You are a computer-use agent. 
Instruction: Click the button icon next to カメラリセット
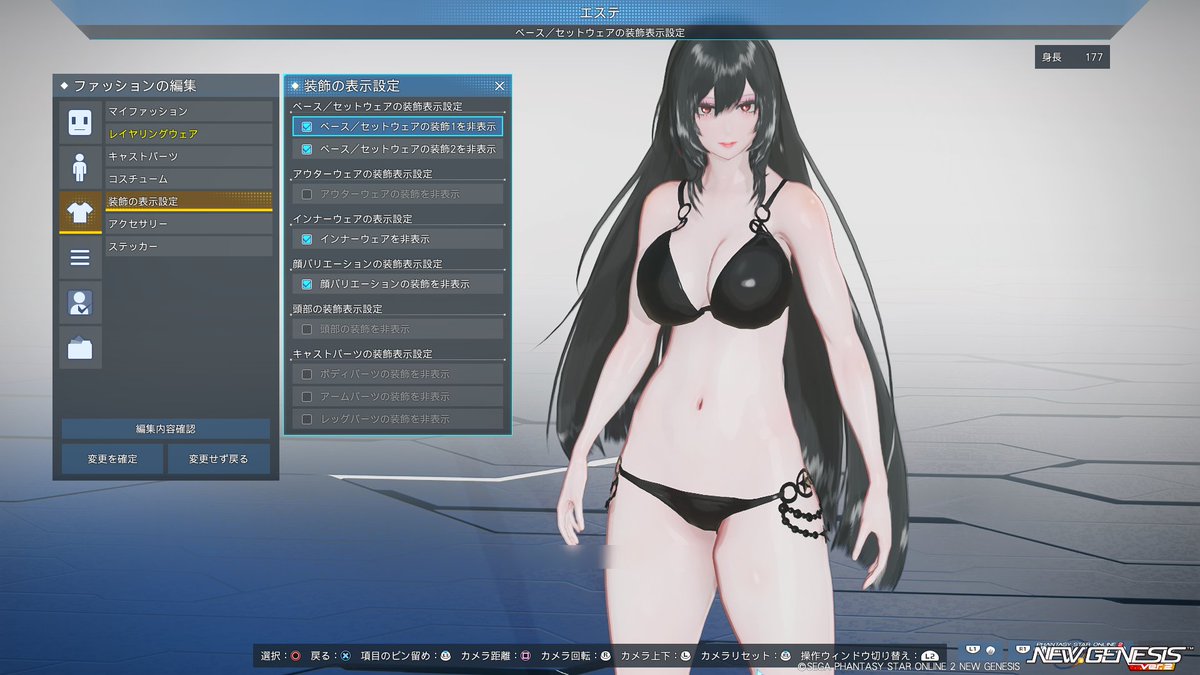(785, 656)
